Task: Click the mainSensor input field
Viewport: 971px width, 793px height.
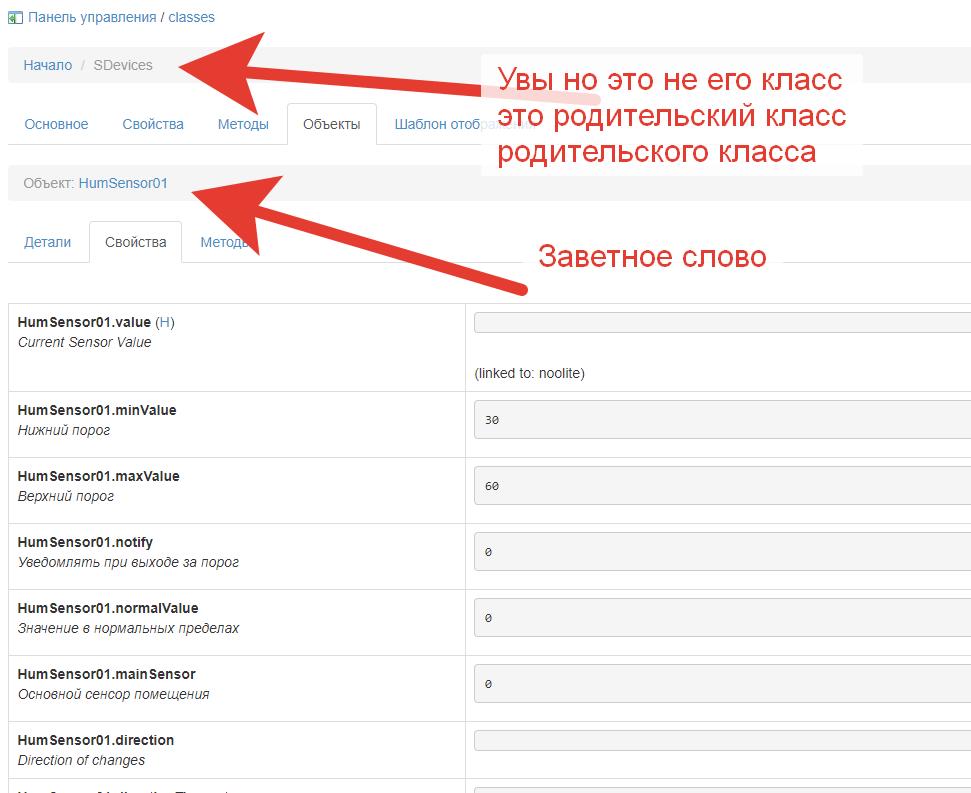Action: [722, 684]
